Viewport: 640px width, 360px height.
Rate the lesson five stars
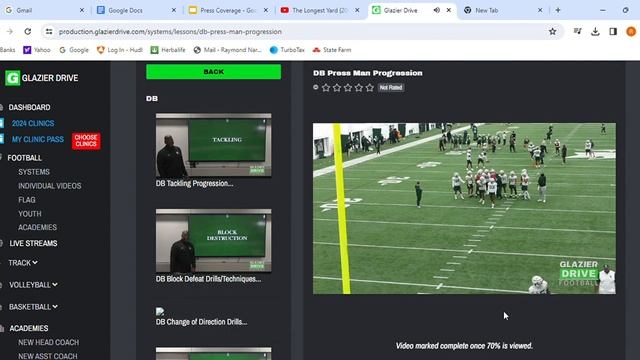click(370, 87)
